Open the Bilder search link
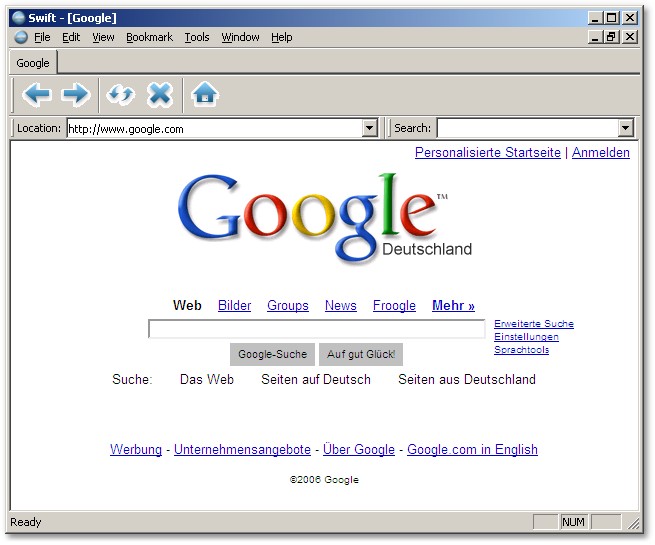This screenshot has width=655, height=545. pos(234,306)
